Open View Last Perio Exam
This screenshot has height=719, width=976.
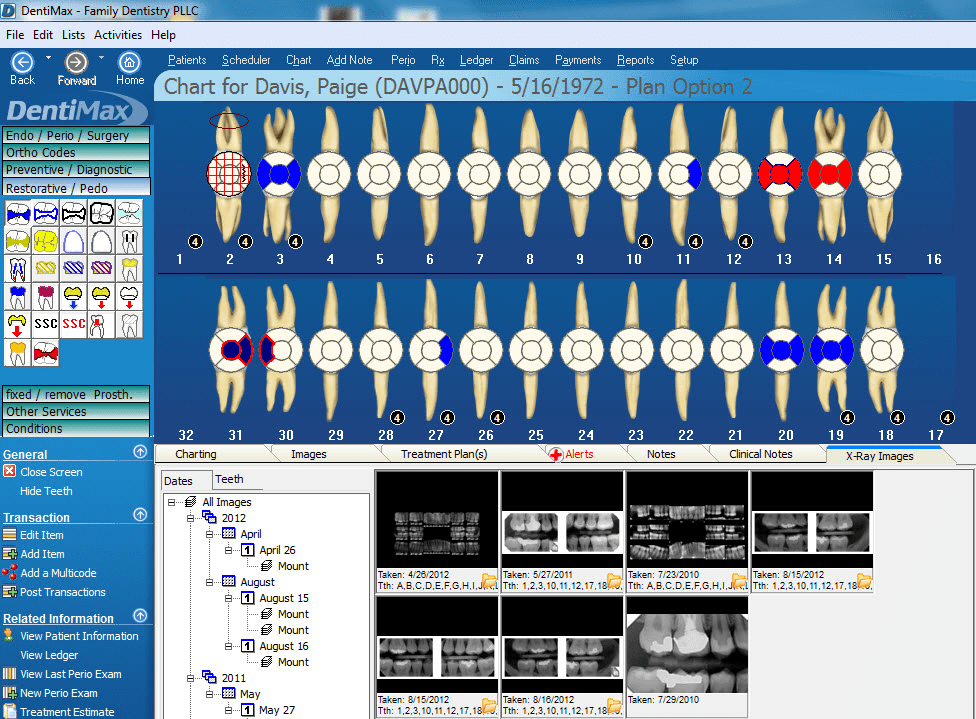tap(70, 674)
